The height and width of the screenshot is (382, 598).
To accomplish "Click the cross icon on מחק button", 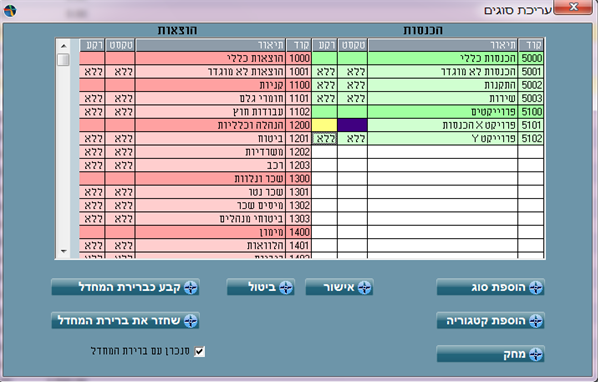I will [535, 355].
